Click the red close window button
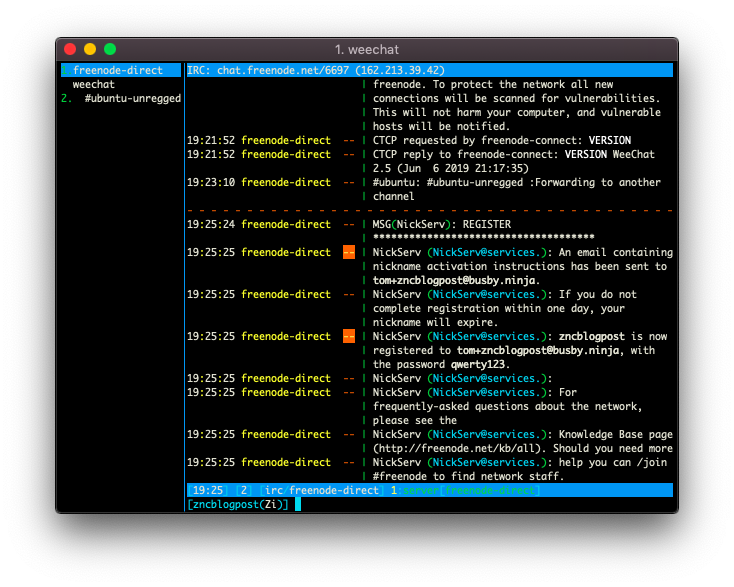This screenshot has width=734, height=587. (70, 49)
